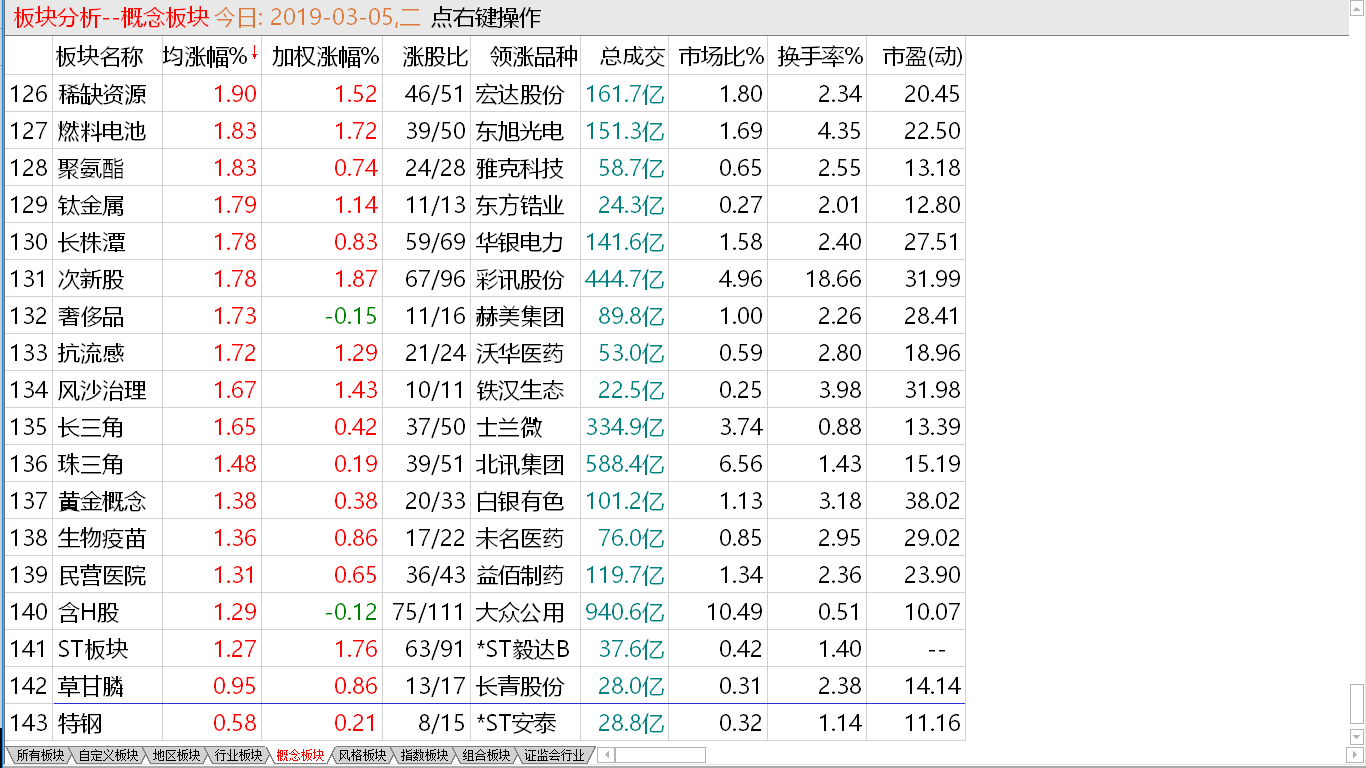Switch to the 所有板块 tab
This screenshot has height=768, width=1366.
click(x=40, y=755)
